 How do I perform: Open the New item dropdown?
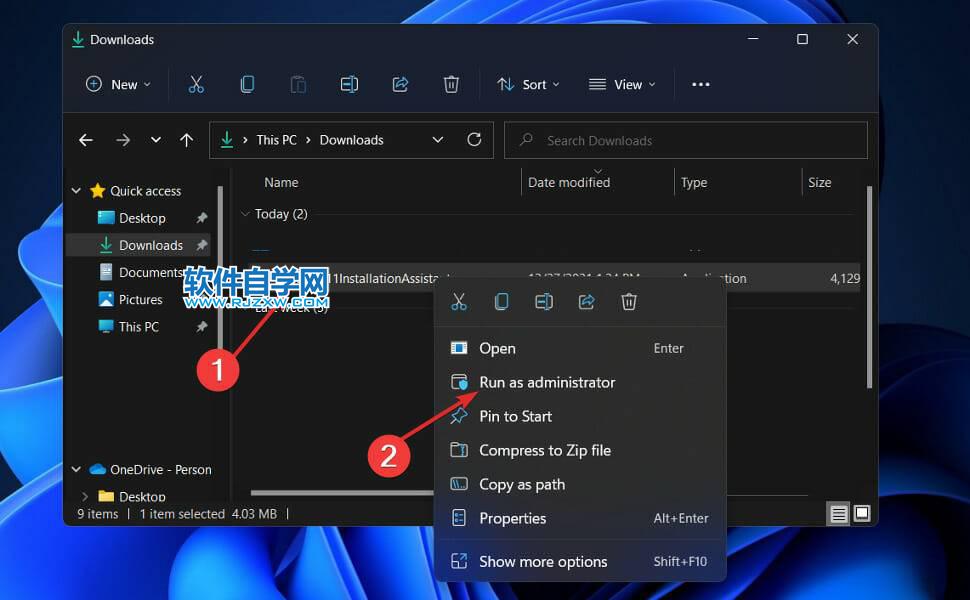click(118, 84)
